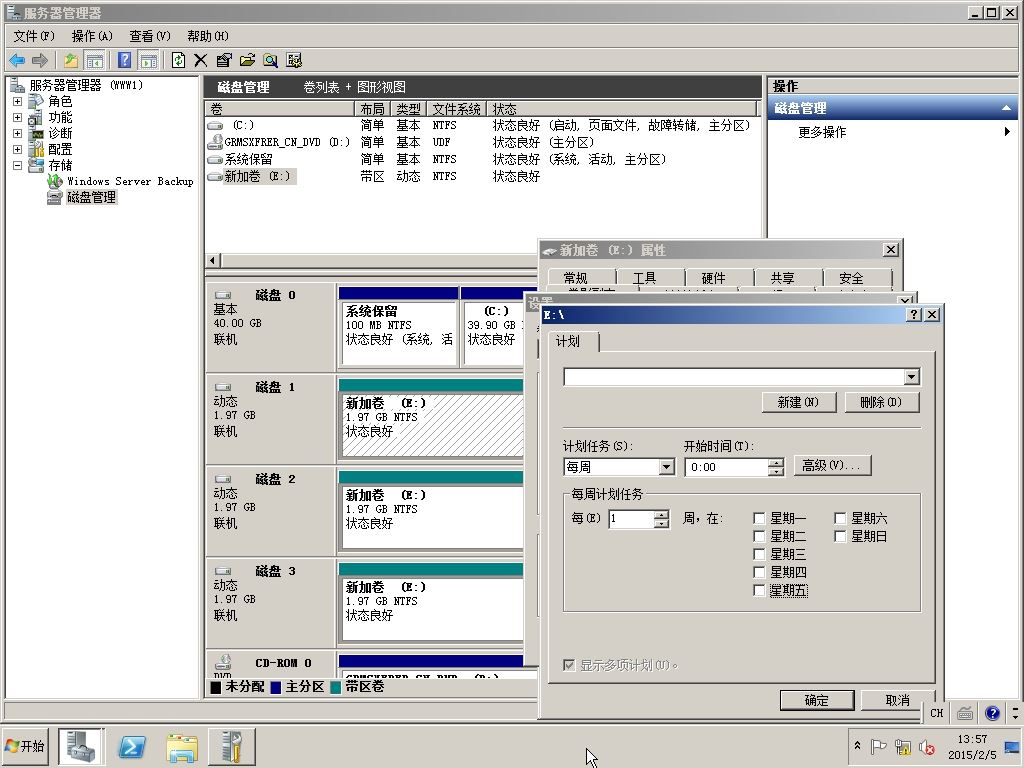The image size is (1024, 768).
Task: Check the 星期日 checkbox
Action: tap(840, 536)
